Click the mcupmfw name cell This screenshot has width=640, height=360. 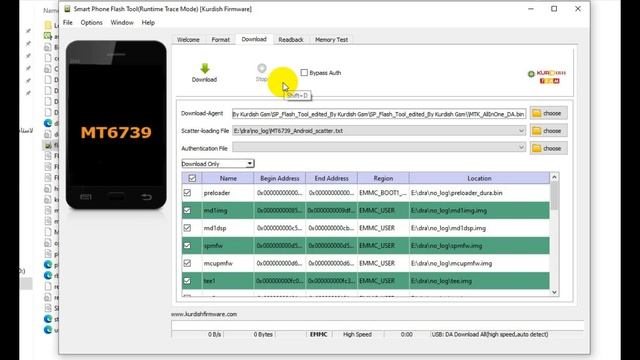[228, 263]
